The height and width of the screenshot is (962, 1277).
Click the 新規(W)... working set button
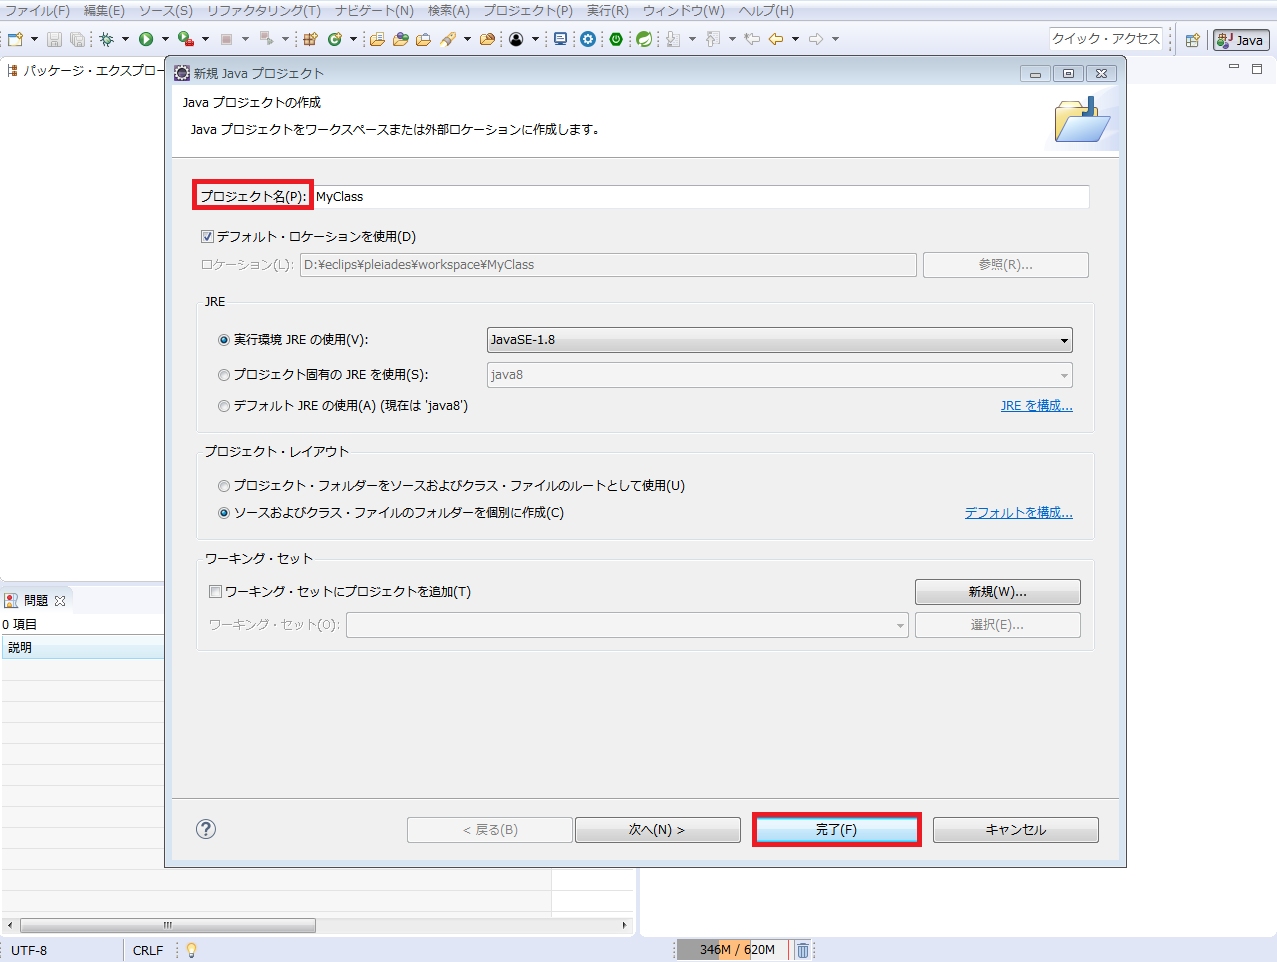[x=997, y=592]
